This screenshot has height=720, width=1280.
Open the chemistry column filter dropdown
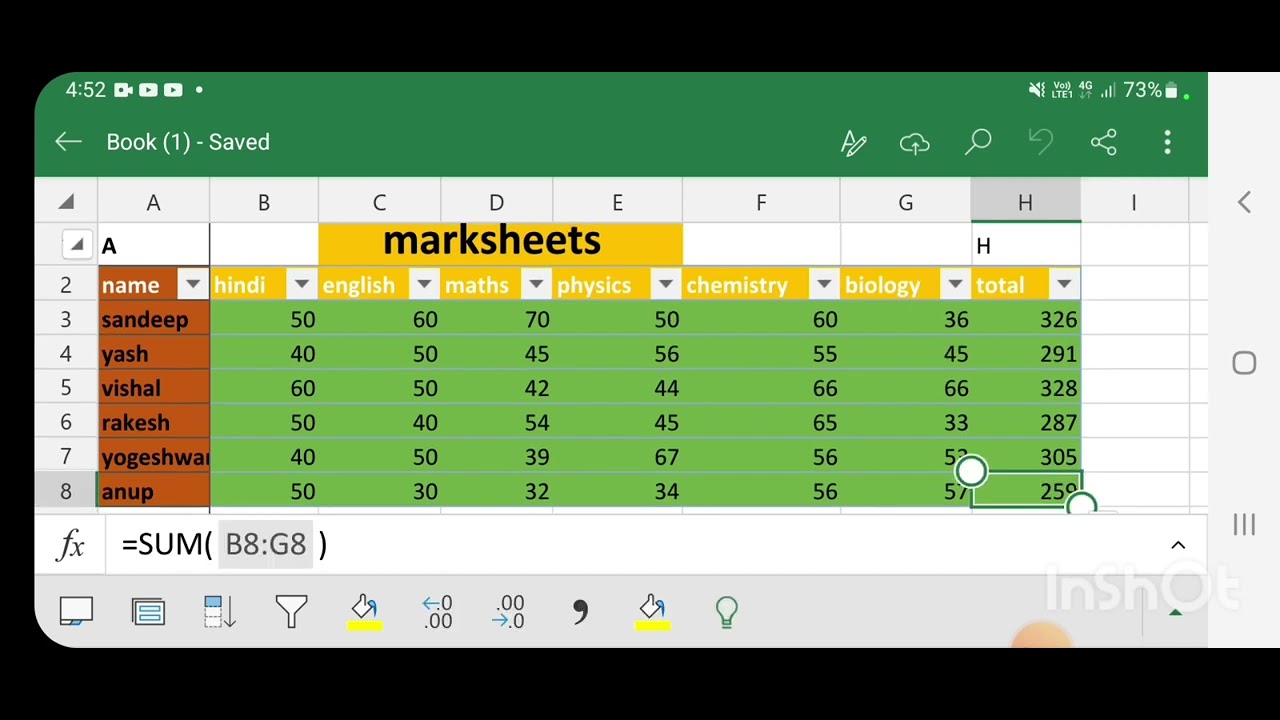pos(823,285)
